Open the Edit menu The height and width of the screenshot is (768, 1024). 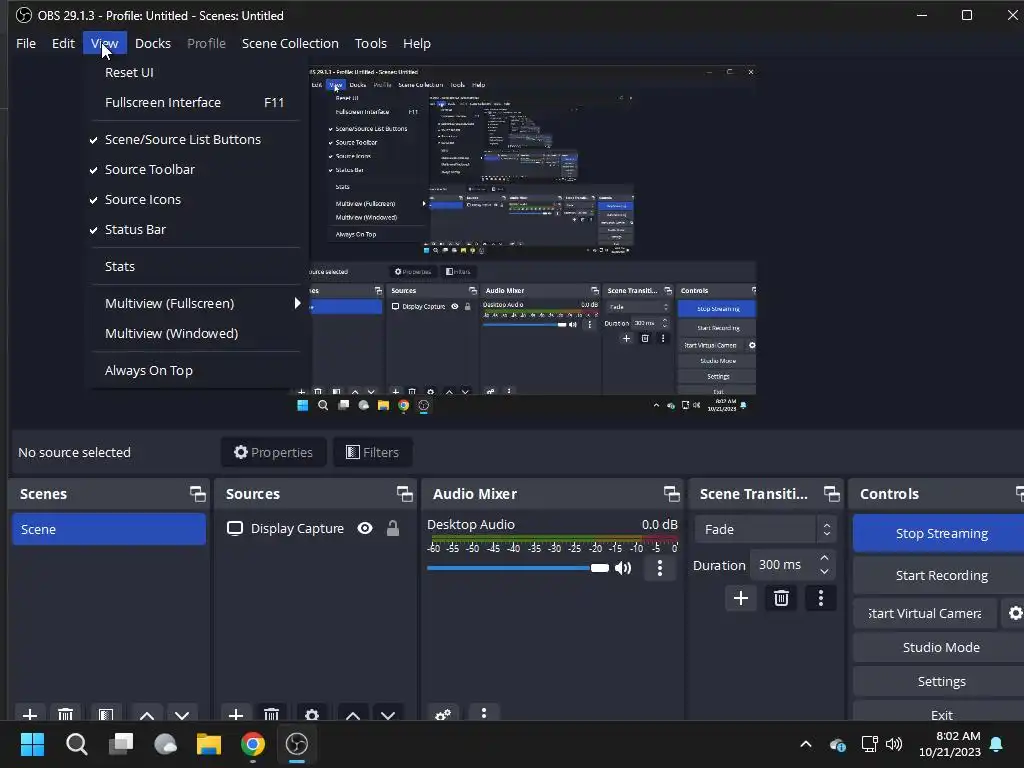tap(63, 43)
